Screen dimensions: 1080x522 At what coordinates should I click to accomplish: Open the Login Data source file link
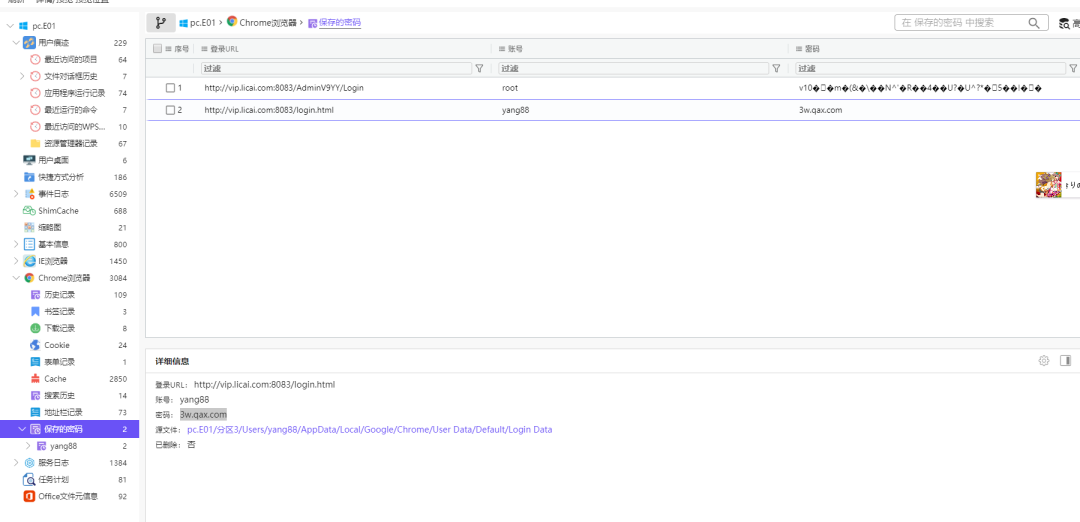[370, 430]
